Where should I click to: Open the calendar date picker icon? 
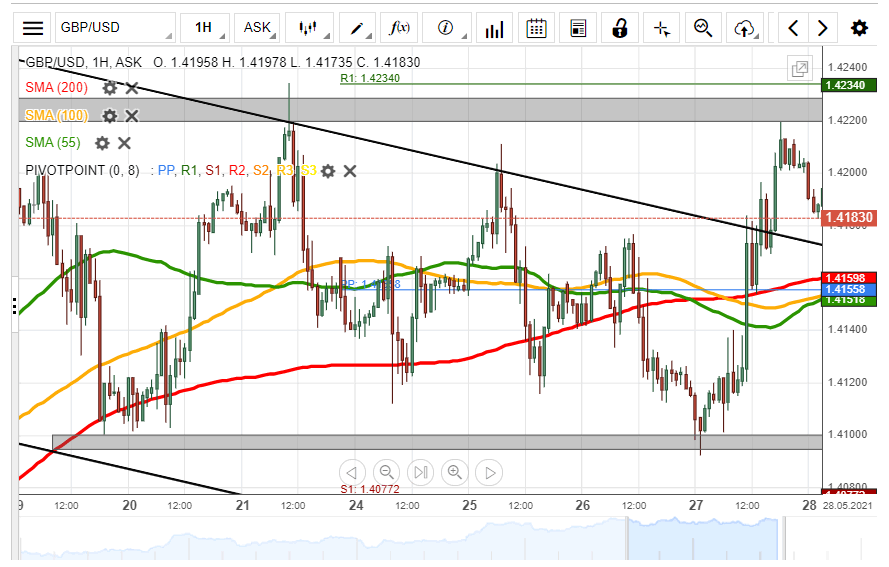[x=537, y=28]
